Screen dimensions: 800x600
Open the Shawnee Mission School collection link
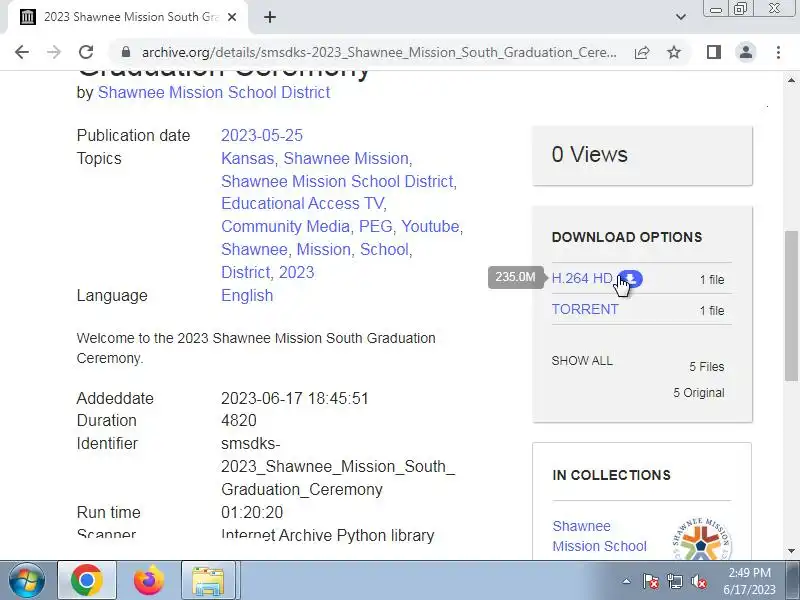[599, 536]
